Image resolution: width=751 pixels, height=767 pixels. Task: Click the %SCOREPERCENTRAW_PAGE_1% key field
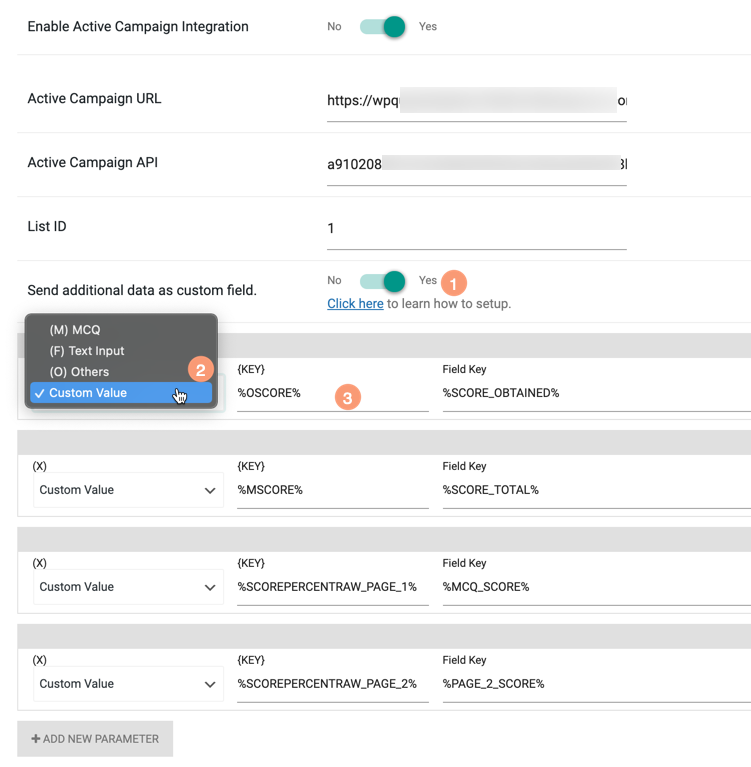(333, 587)
